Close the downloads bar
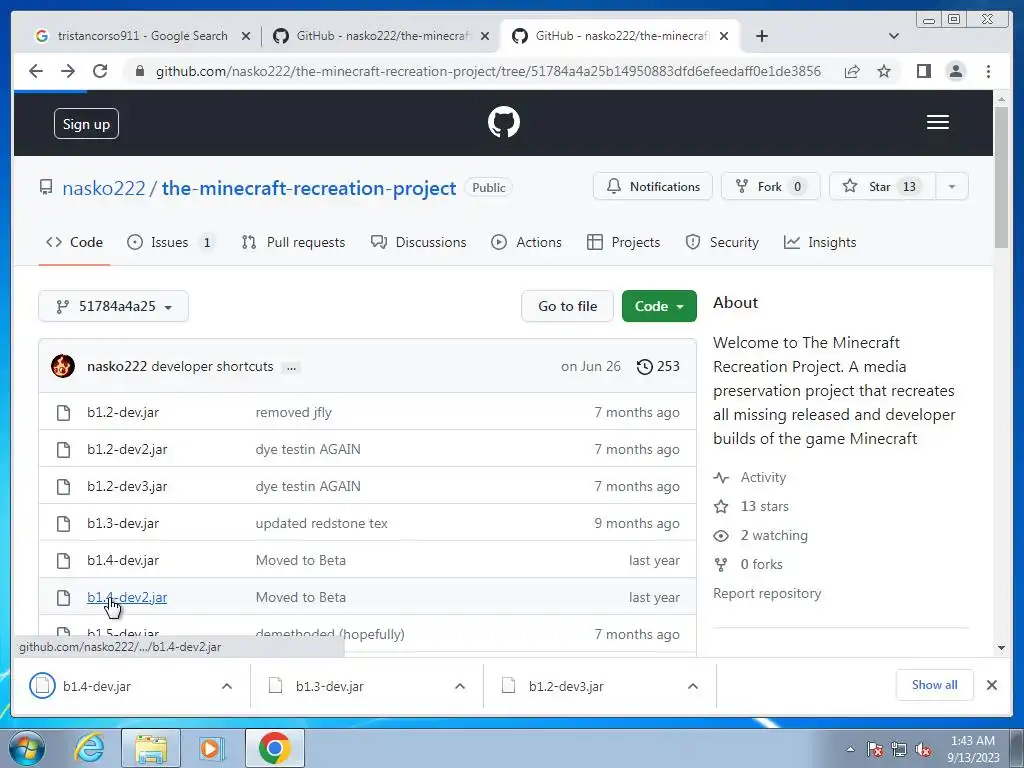Viewport: 1024px width, 768px height. coord(991,685)
